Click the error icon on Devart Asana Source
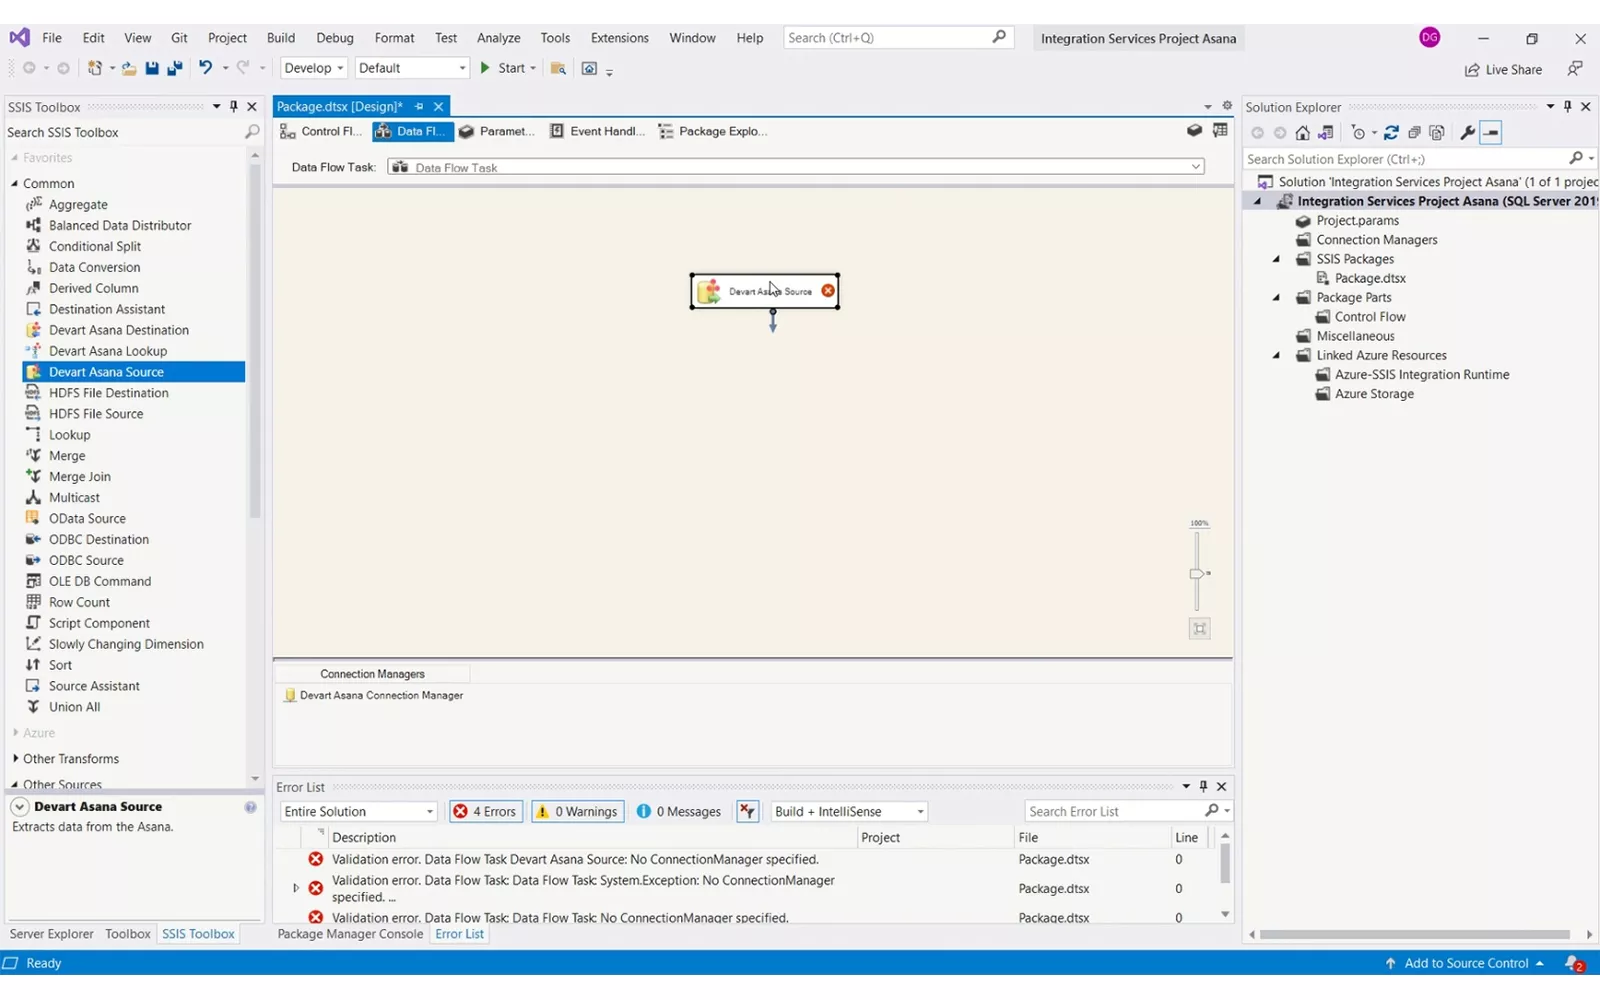The width and height of the screenshot is (1600, 1000). point(828,291)
